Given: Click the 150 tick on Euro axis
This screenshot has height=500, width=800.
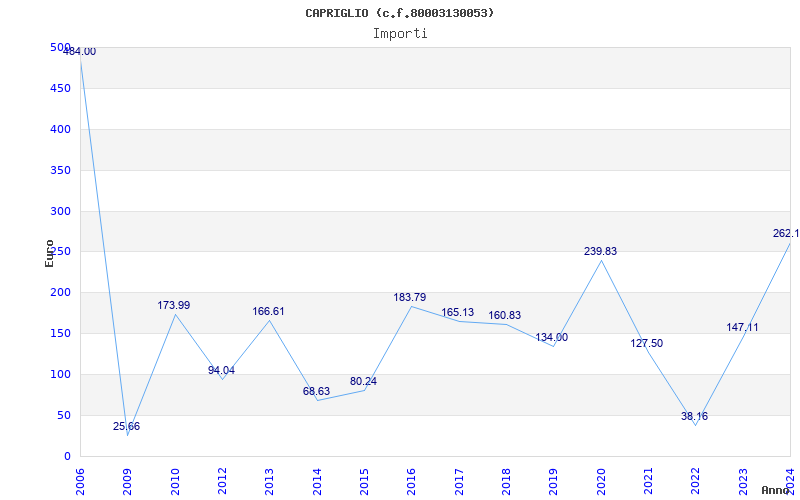Looking at the screenshot, I should pyautogui.click(x=61, y=334).
